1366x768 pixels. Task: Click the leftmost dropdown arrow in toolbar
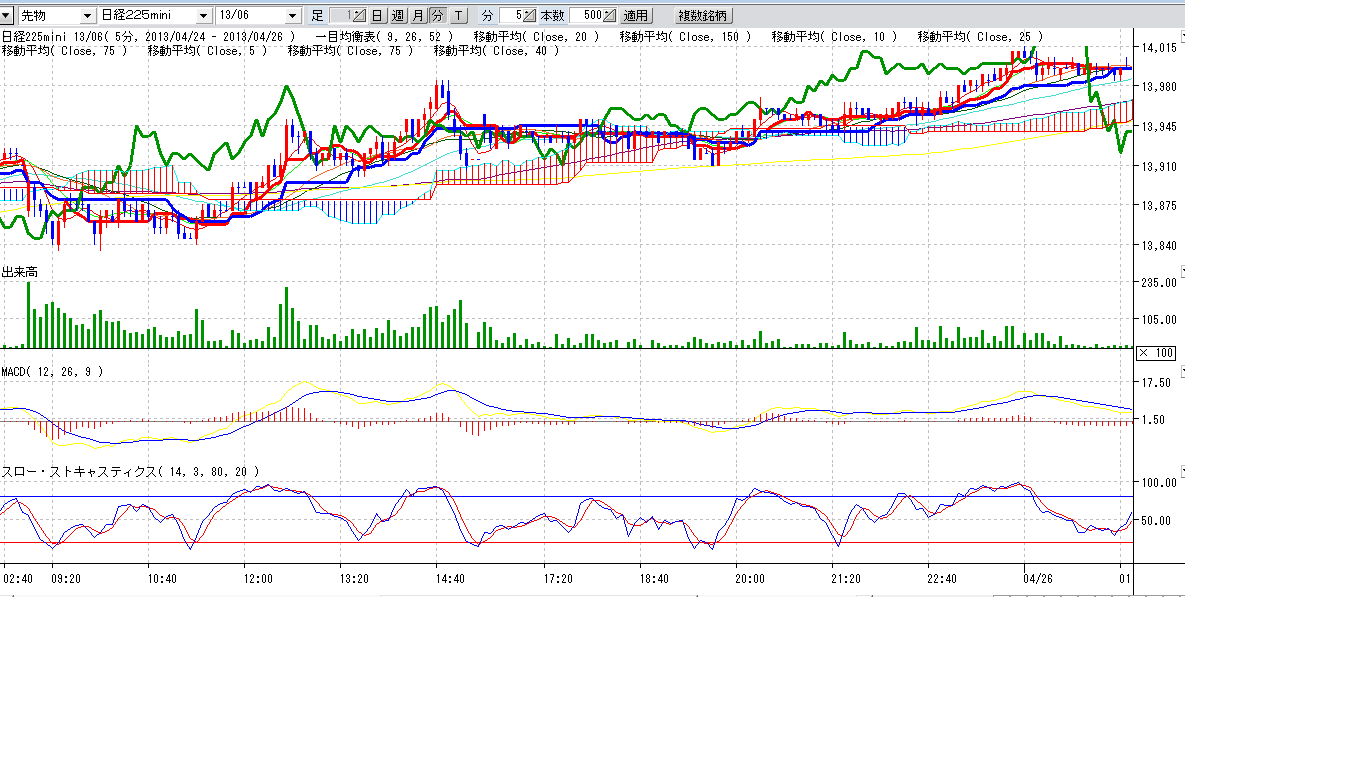coord(7,16)
